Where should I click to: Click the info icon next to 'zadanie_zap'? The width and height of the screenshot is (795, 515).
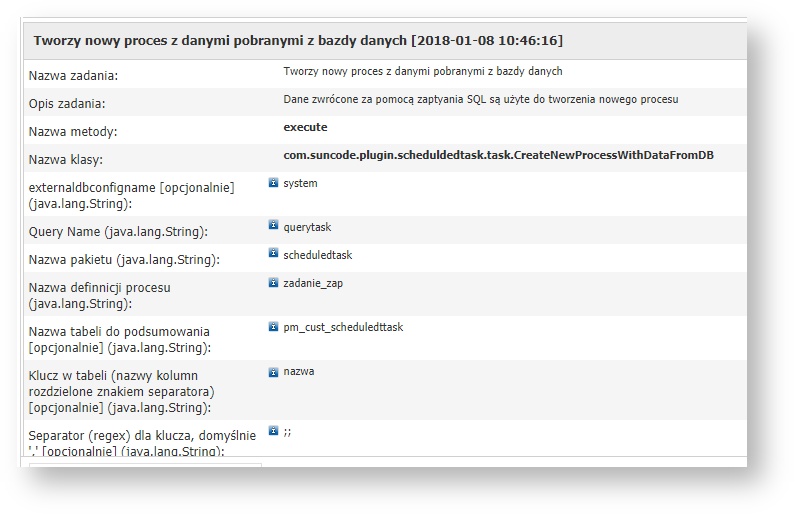click(273, 283)
